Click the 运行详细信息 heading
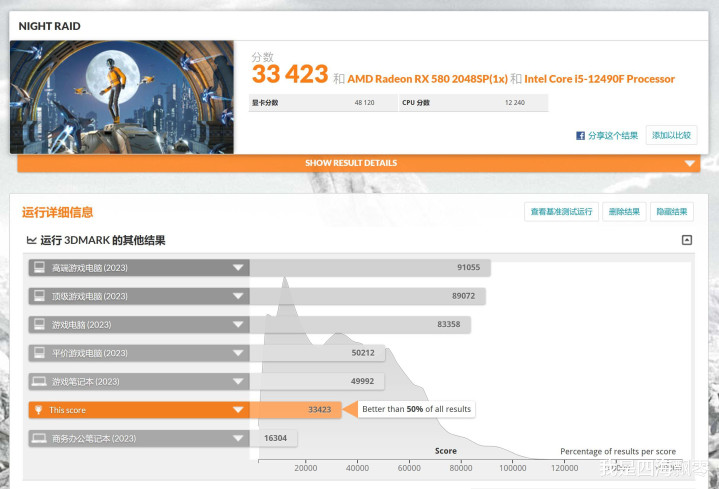Viewport: 719px width, 489px height. click(57, 212)
